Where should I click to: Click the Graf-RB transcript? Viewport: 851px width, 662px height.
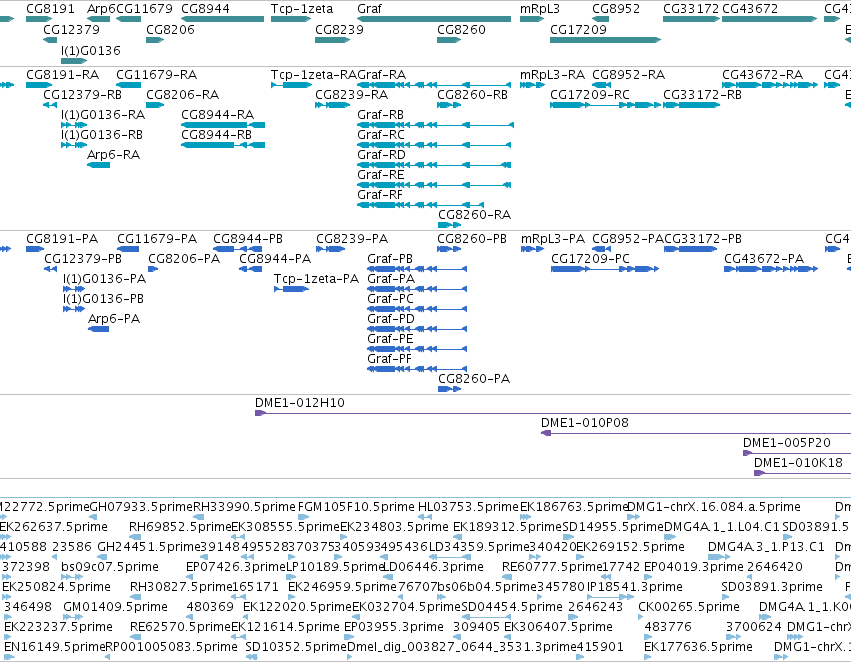(x=435, y=125)
